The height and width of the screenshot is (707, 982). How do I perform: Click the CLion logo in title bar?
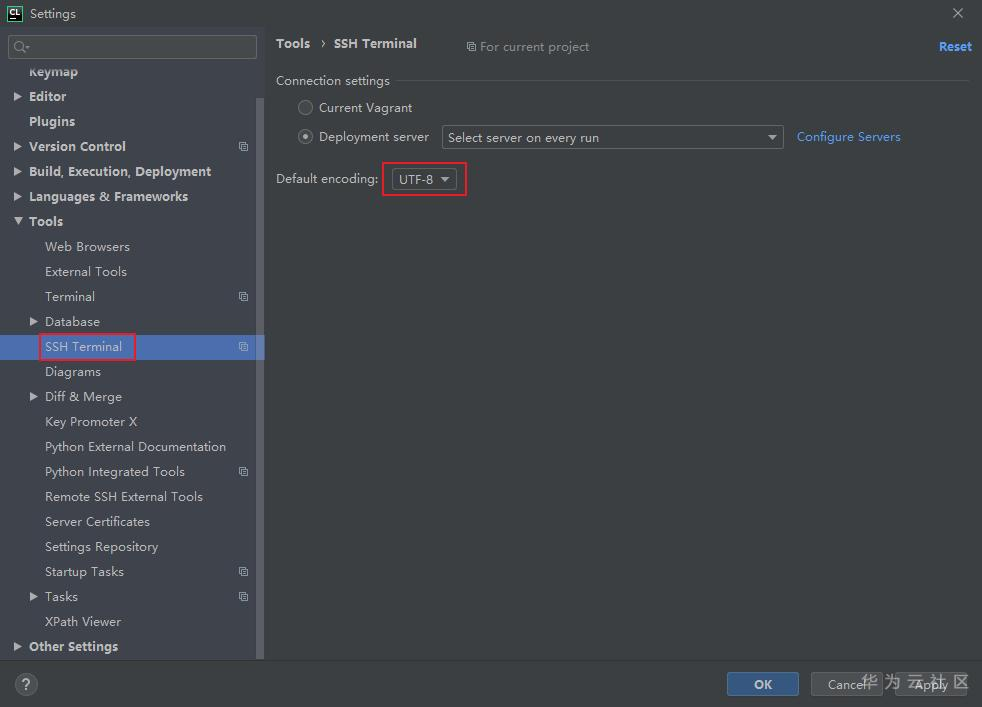tap(15, 14)
